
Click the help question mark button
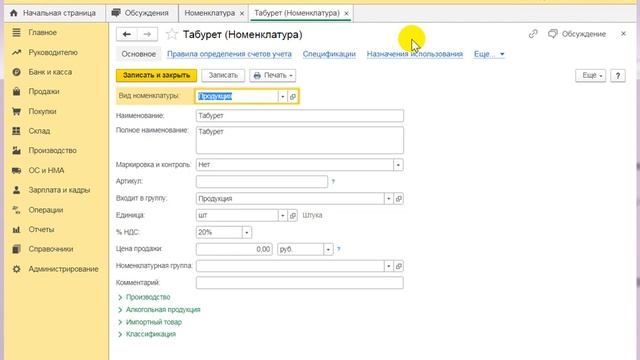618,76
